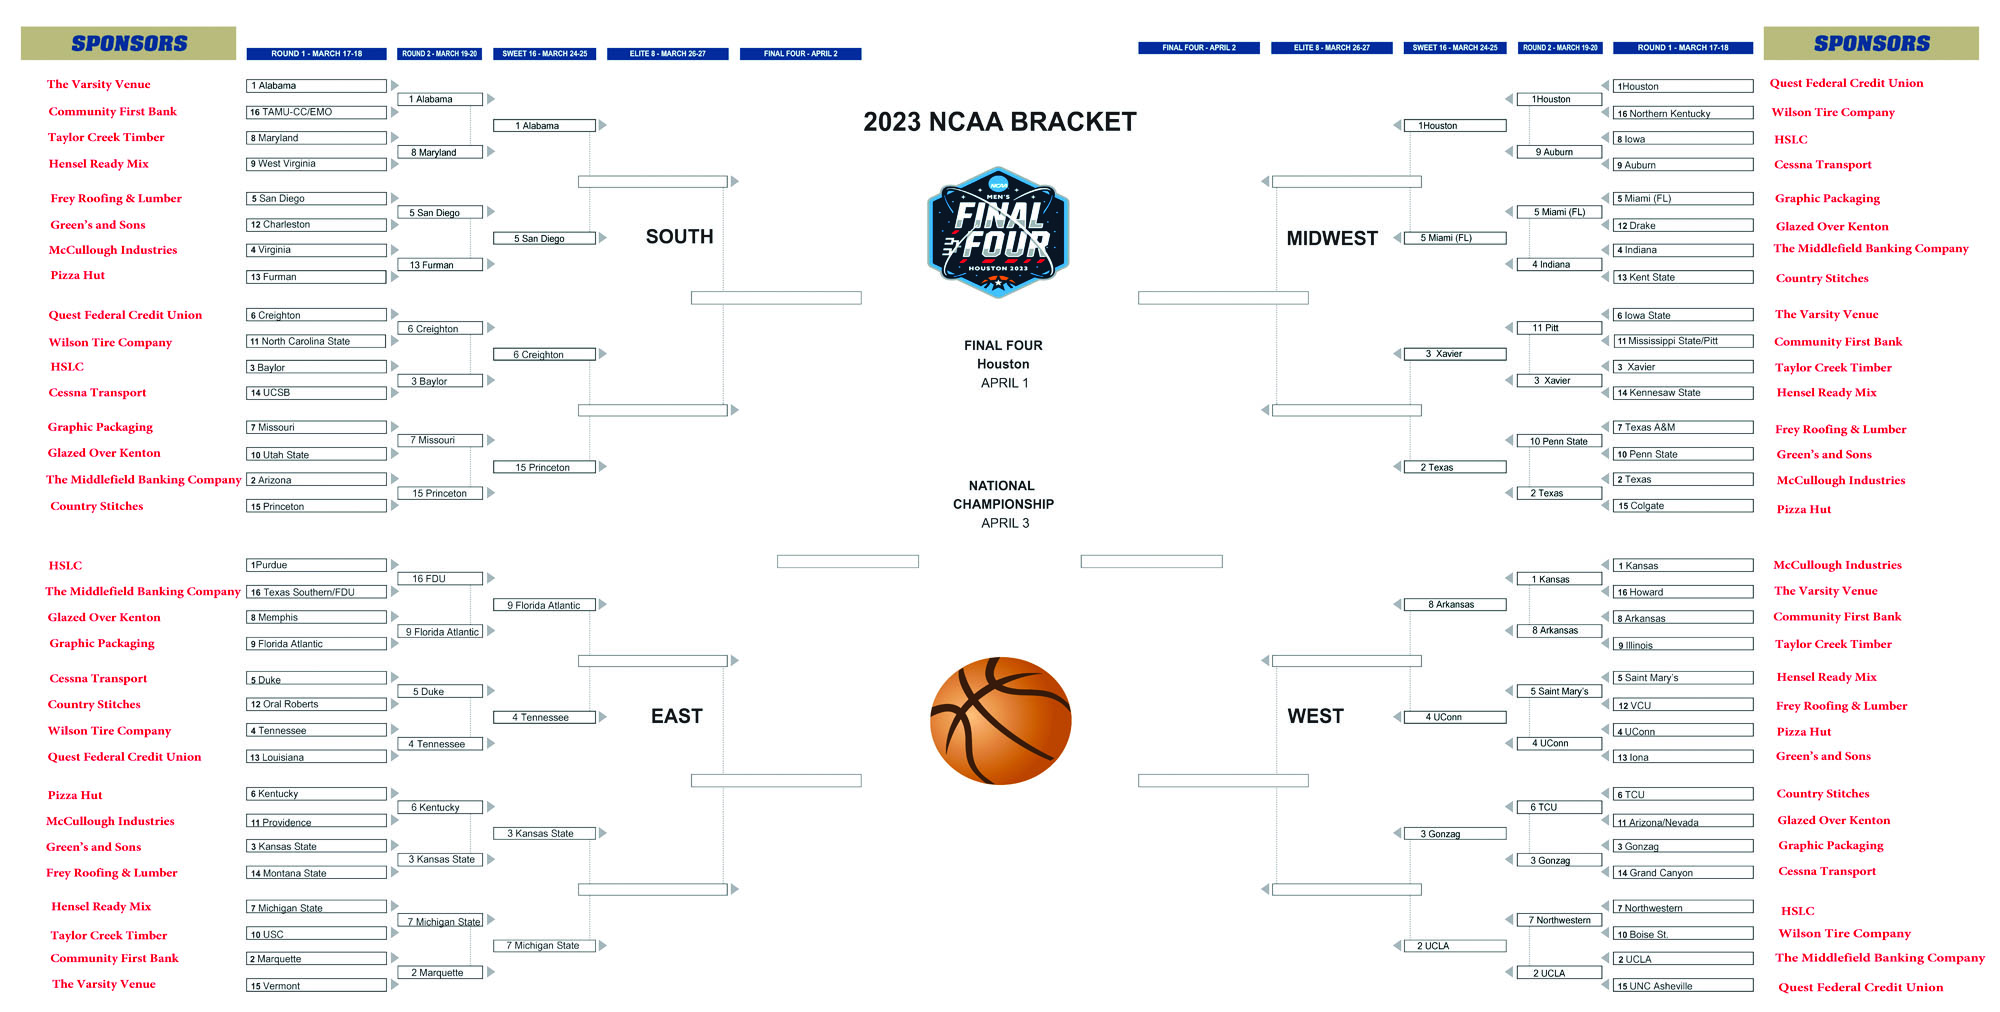Viewport: 2000px width, 1012px height.
Task: Click the 14 Kennesaw State entry
Action: (x=1683, y=393)
